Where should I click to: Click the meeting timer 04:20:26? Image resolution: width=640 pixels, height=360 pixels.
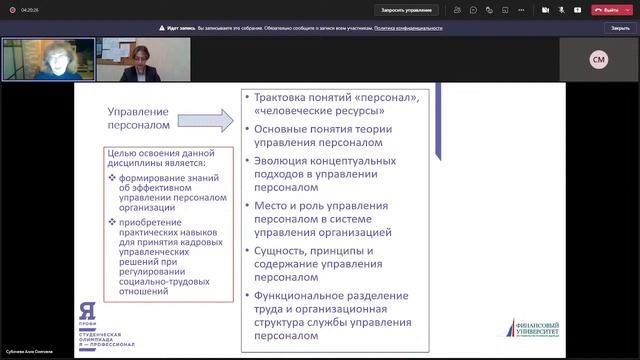pos(30,10)
